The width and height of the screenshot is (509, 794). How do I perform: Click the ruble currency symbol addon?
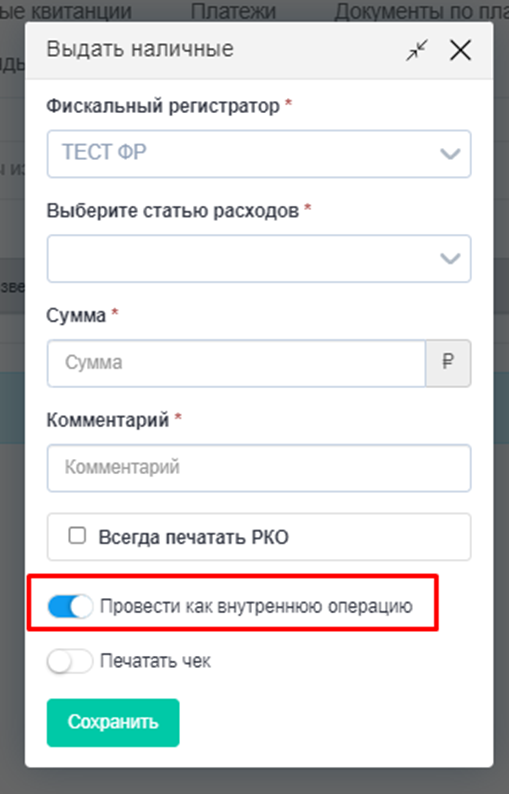tap(448, 363)
